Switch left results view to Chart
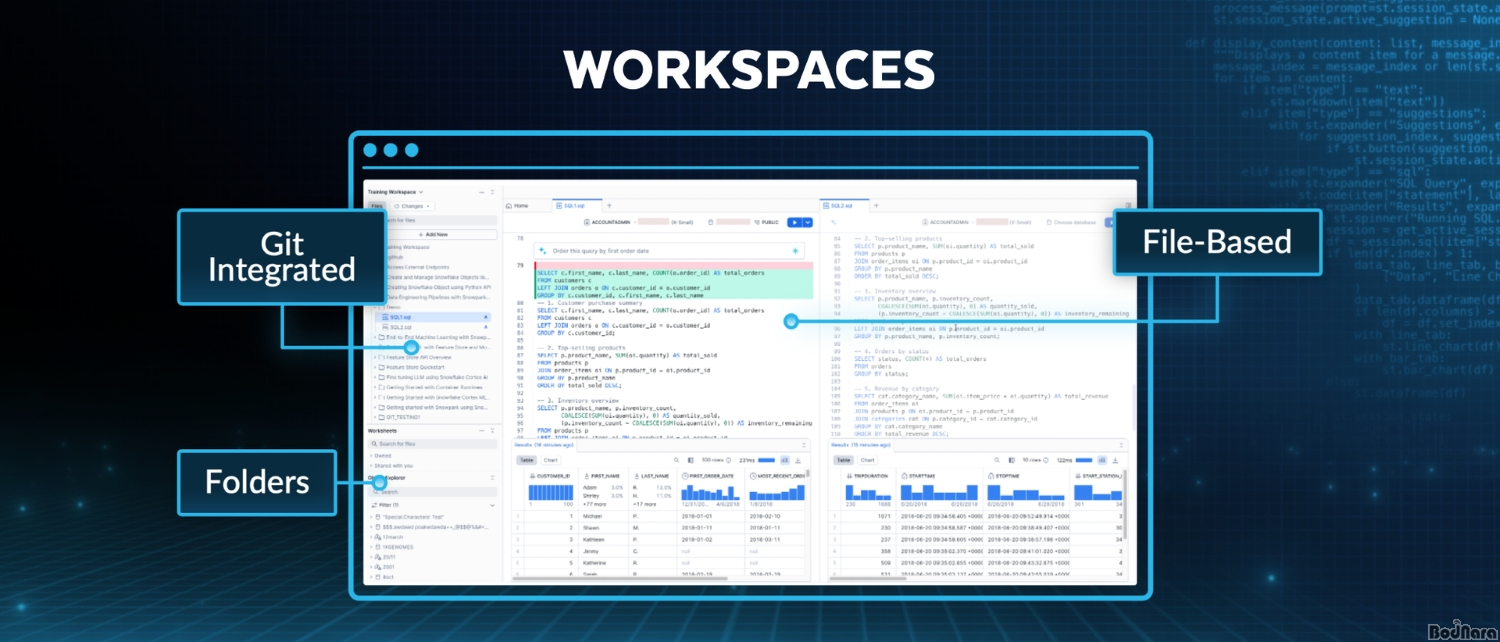Viewport: 1500px width, 642px height. pyautogui.click(x=550, y=460)
